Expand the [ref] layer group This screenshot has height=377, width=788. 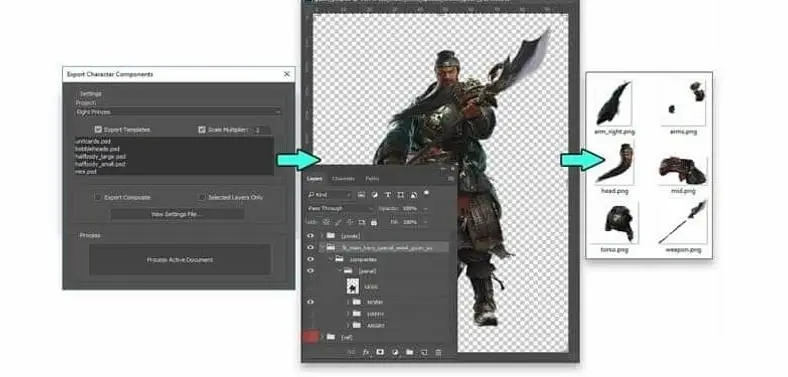click(322, 337)
